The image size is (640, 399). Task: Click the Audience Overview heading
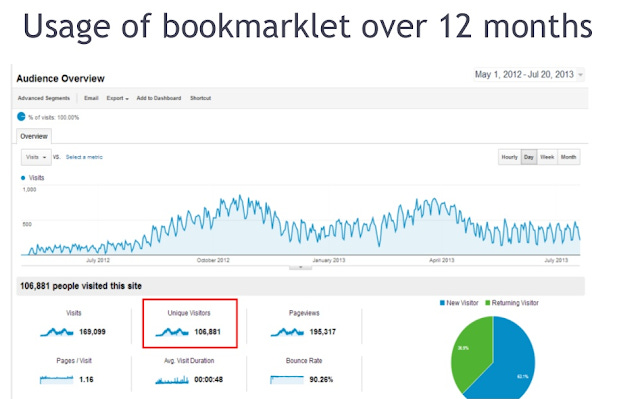[x=60, y=78]
